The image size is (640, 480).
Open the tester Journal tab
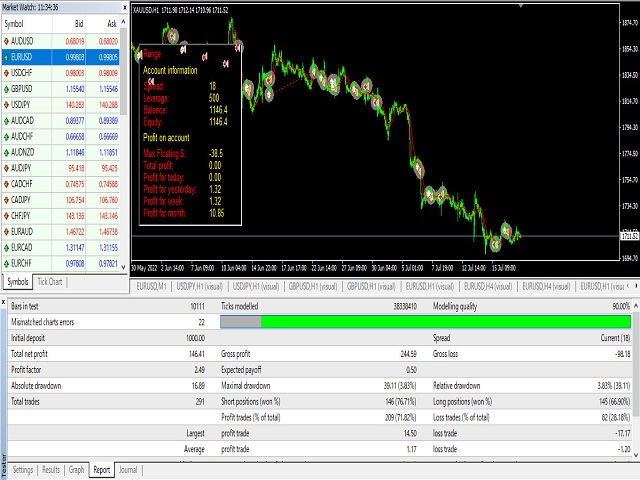pyautogui.click(x=128, y=468)
